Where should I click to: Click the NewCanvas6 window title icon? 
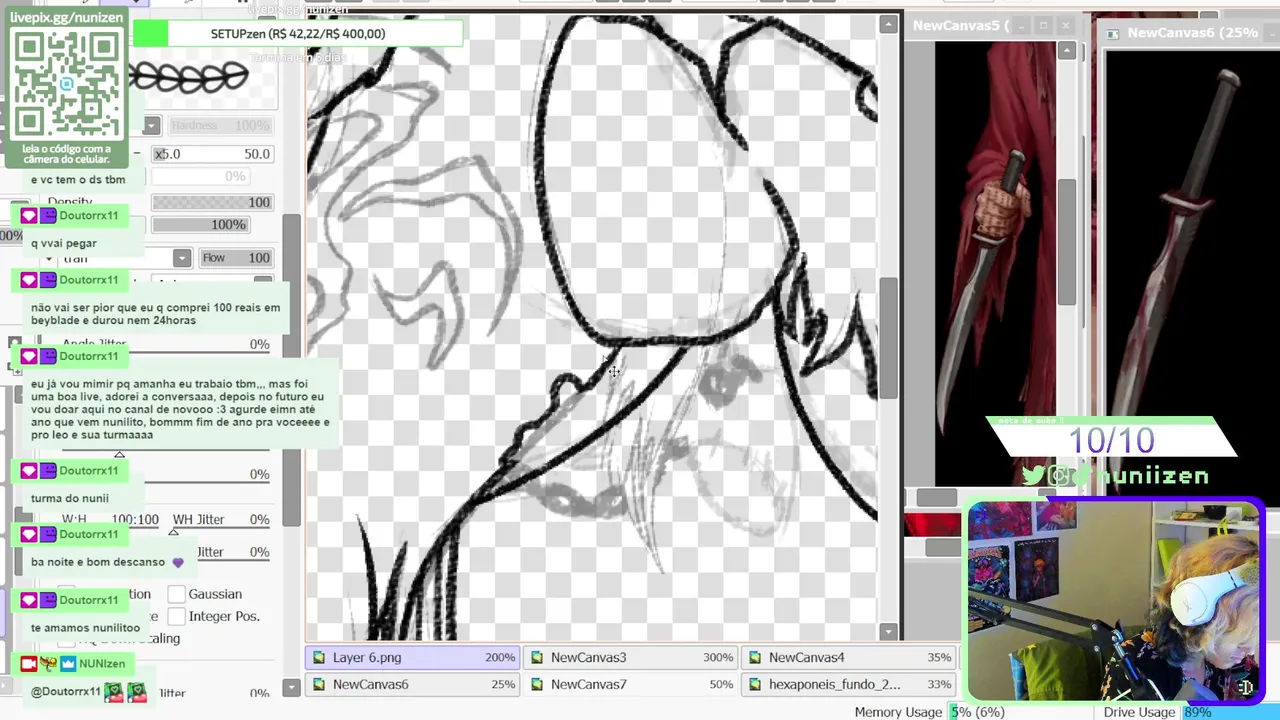(x=1112, y=33)
